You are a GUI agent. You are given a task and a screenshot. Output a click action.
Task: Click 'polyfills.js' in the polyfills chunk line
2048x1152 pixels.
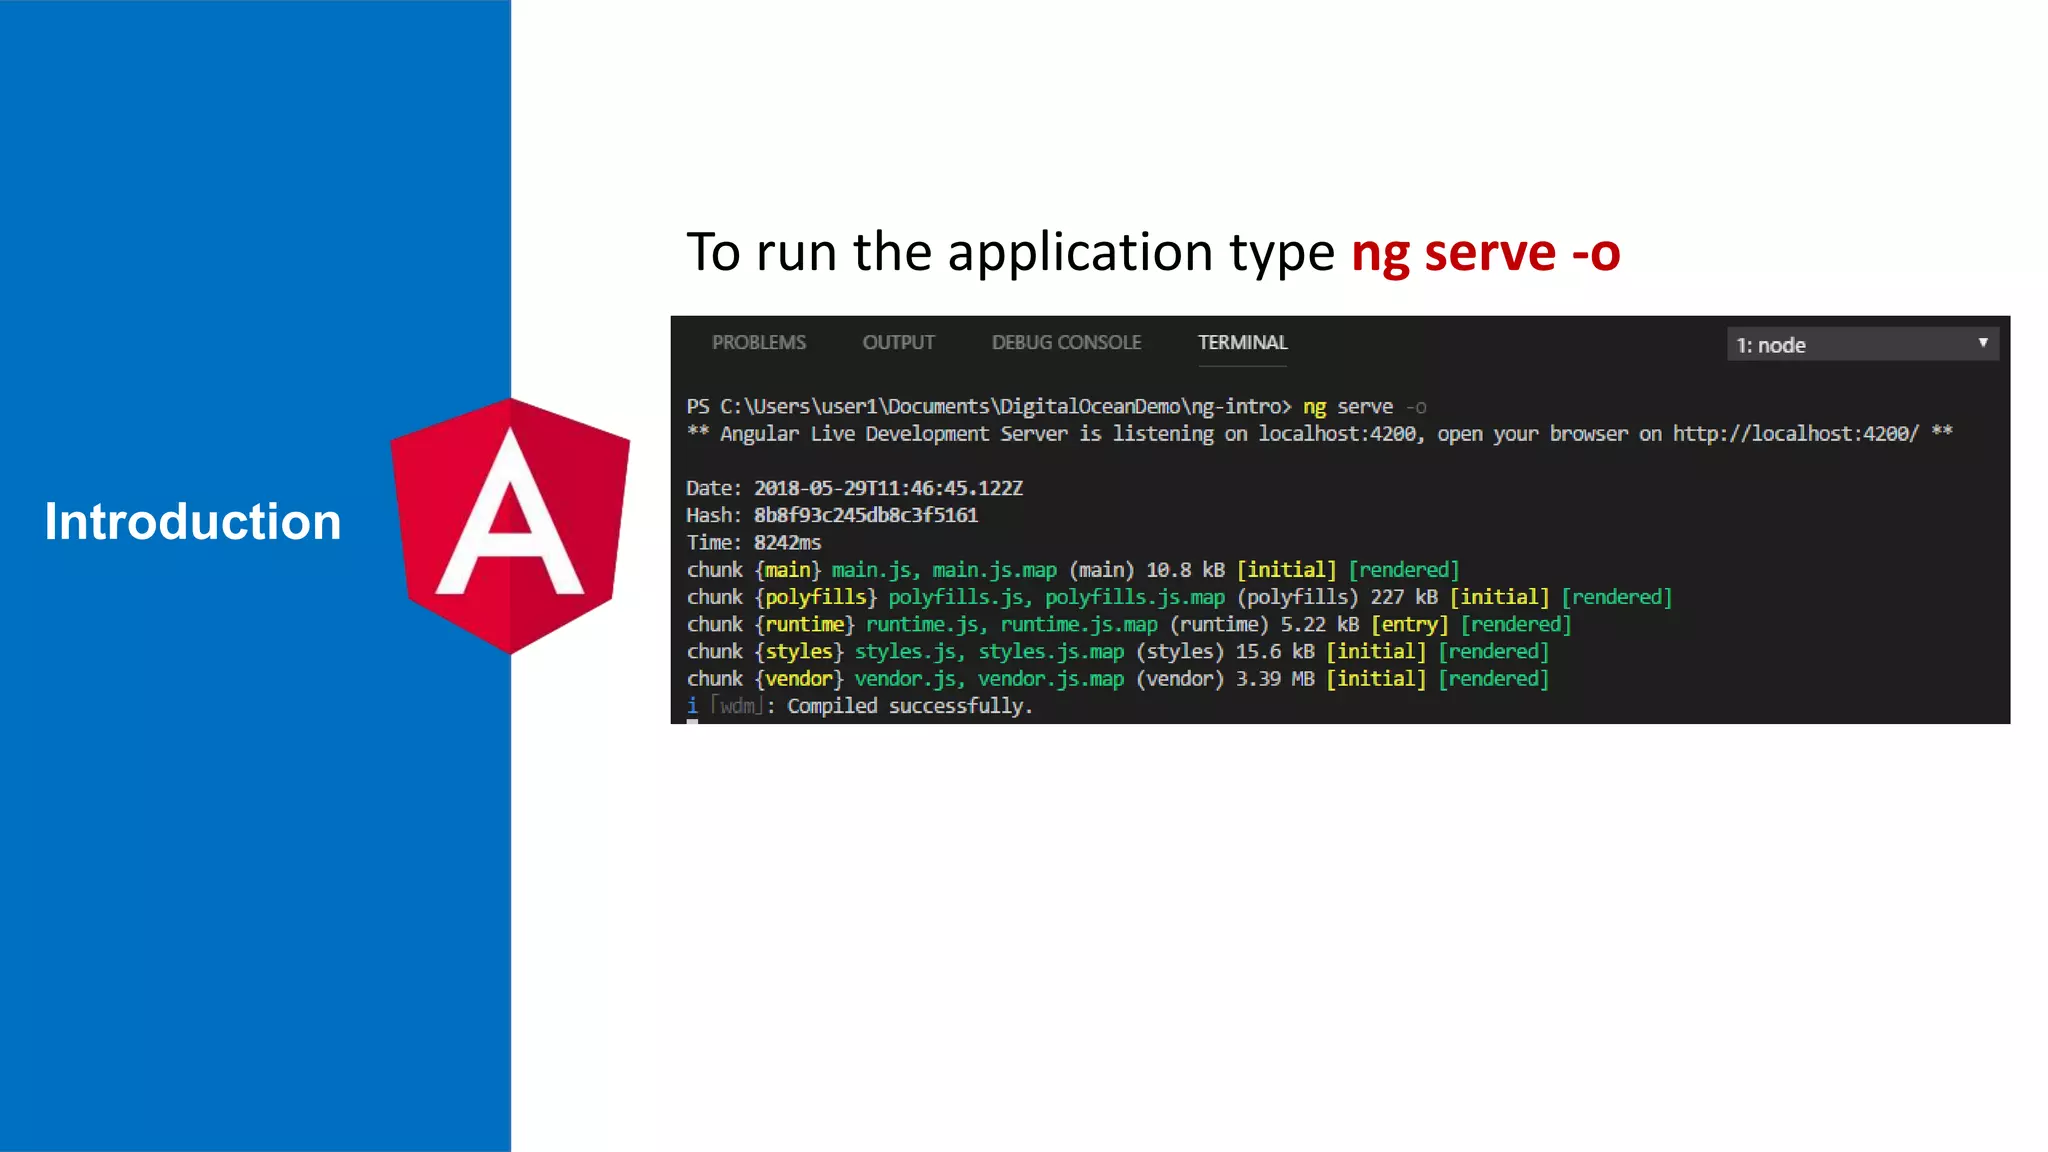[956, 597]
